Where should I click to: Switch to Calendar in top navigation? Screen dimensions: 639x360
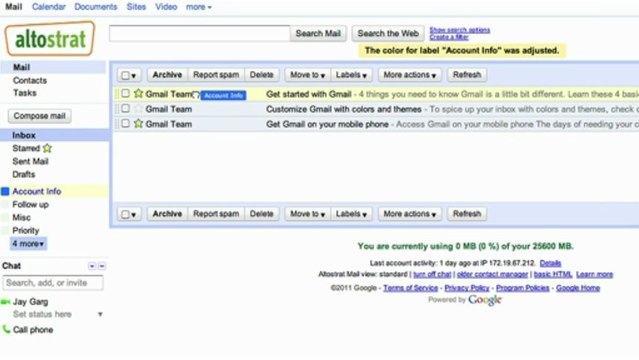(48, 7)
